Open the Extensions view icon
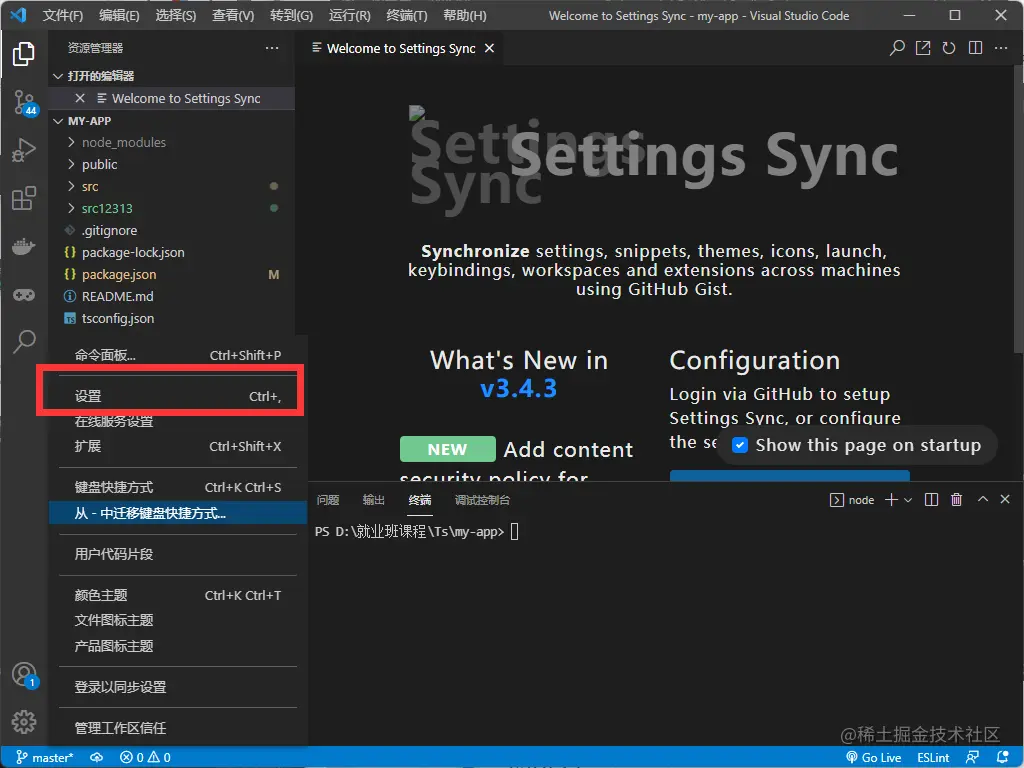This screenshot has width=1024, height=768. [24, 198]
